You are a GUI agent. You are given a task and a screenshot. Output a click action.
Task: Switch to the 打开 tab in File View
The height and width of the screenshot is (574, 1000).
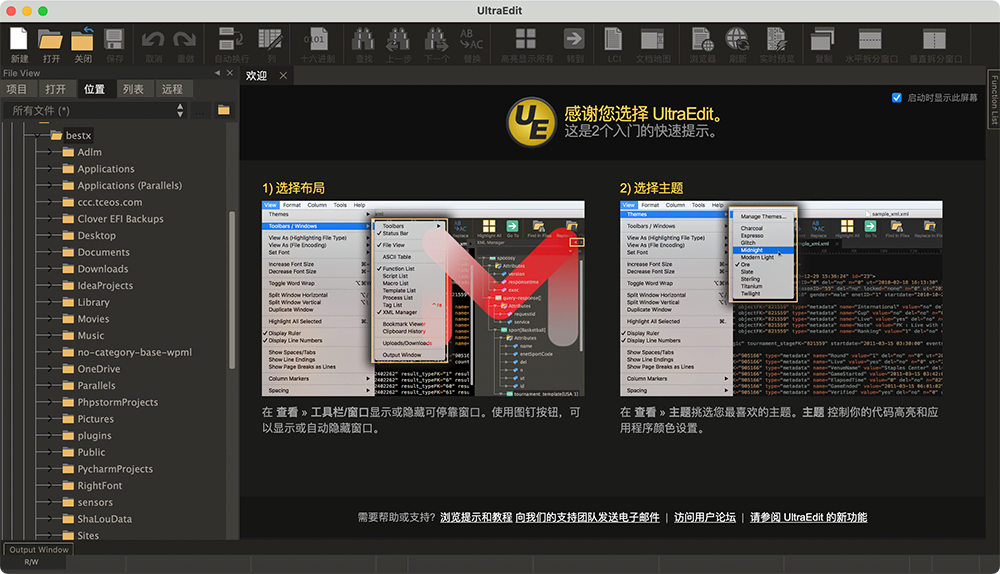point(55,89)
